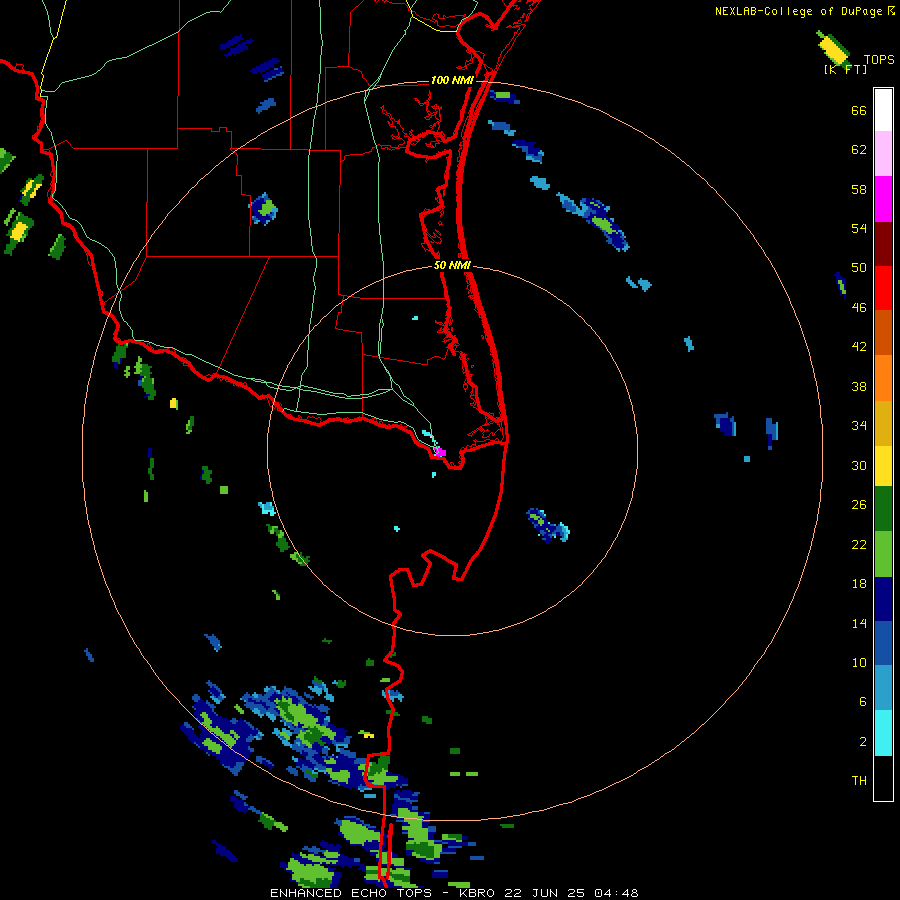Click the 50 value on the legend scale

click(x=859, y=268)
